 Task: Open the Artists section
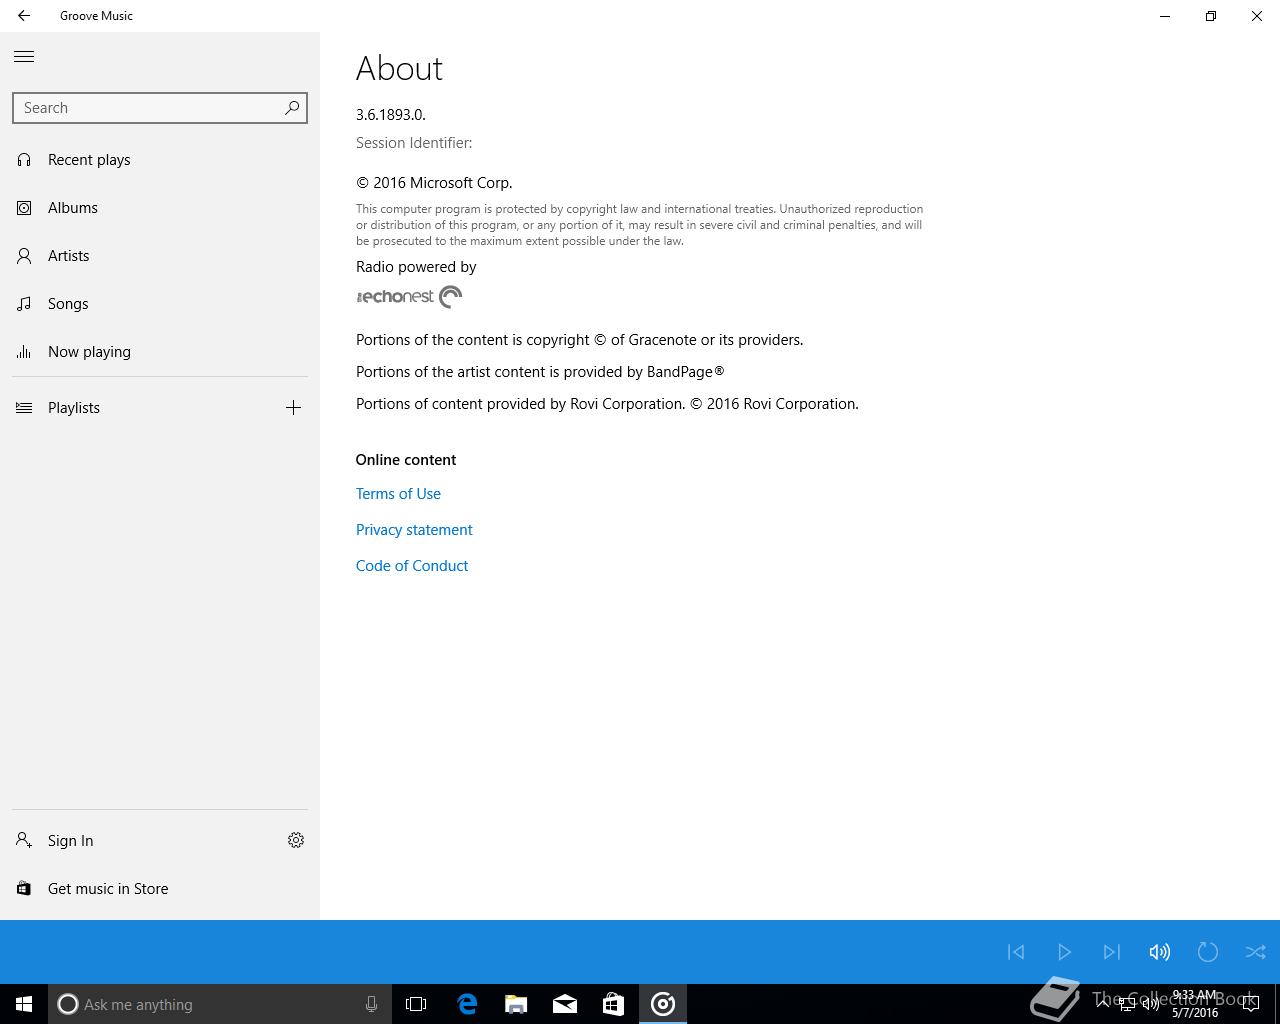(x=160, y=256)
